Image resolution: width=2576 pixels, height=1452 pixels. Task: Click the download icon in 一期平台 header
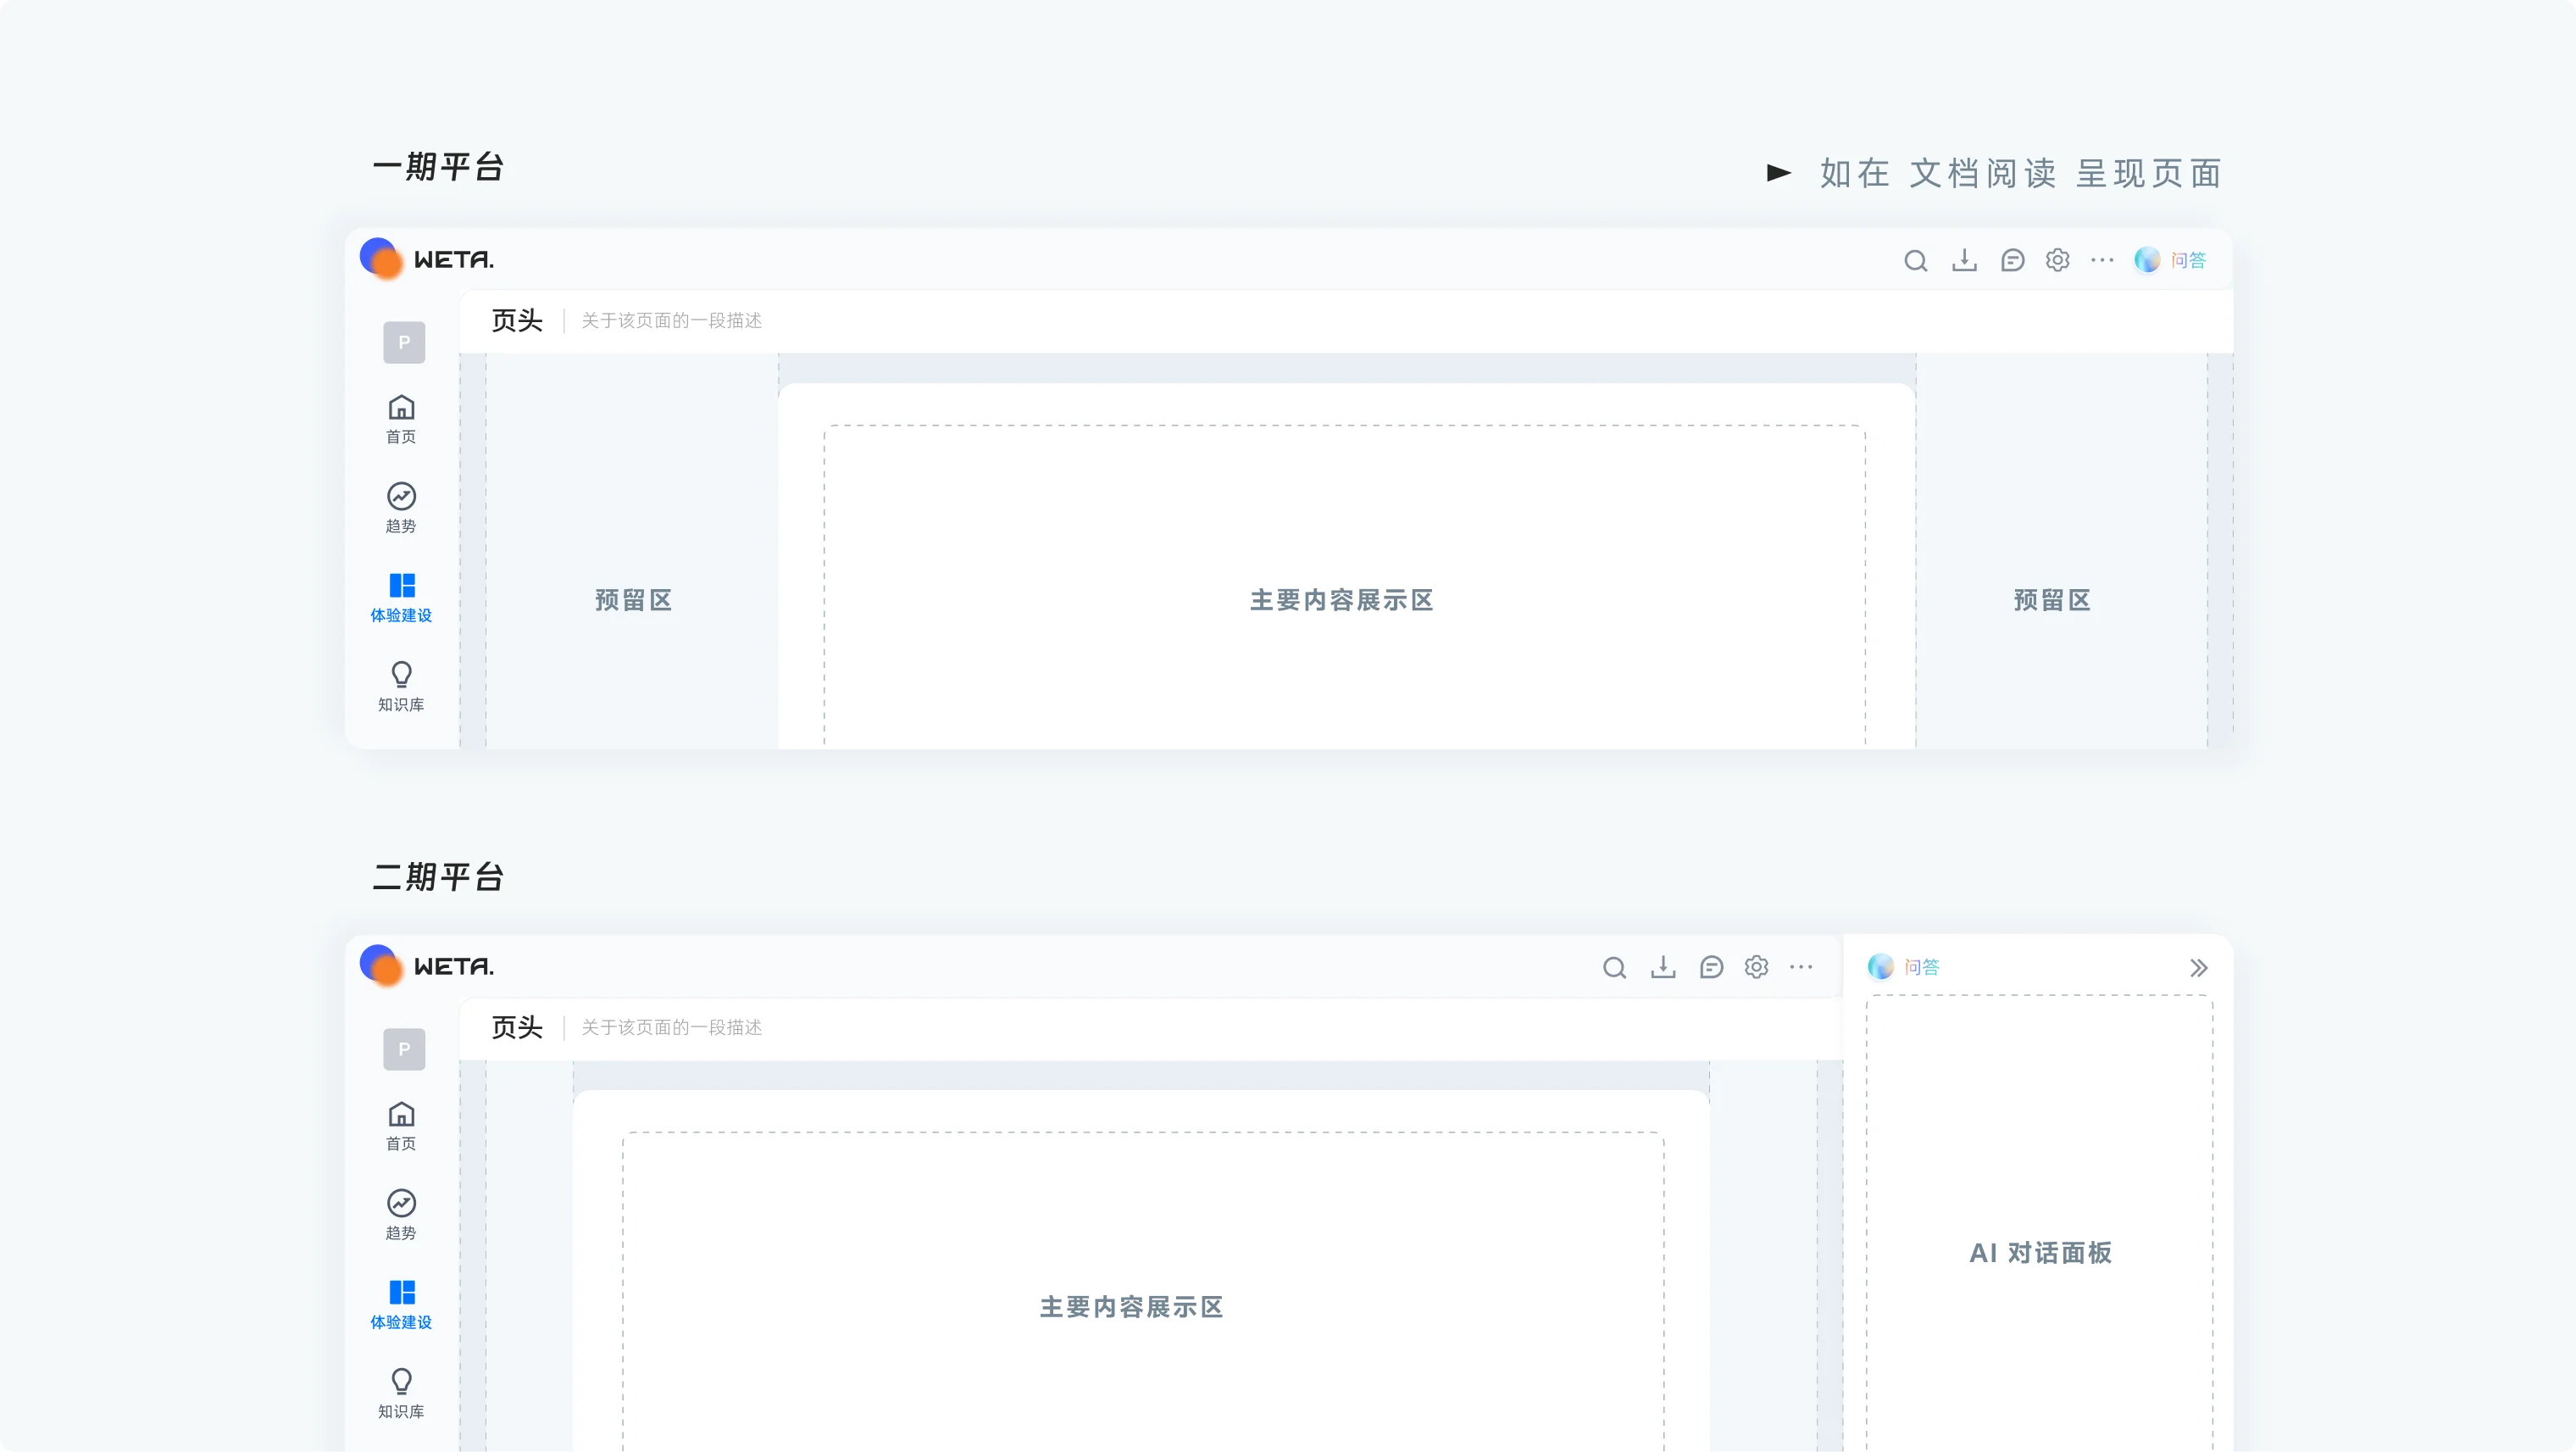(x=1964, y=261)
